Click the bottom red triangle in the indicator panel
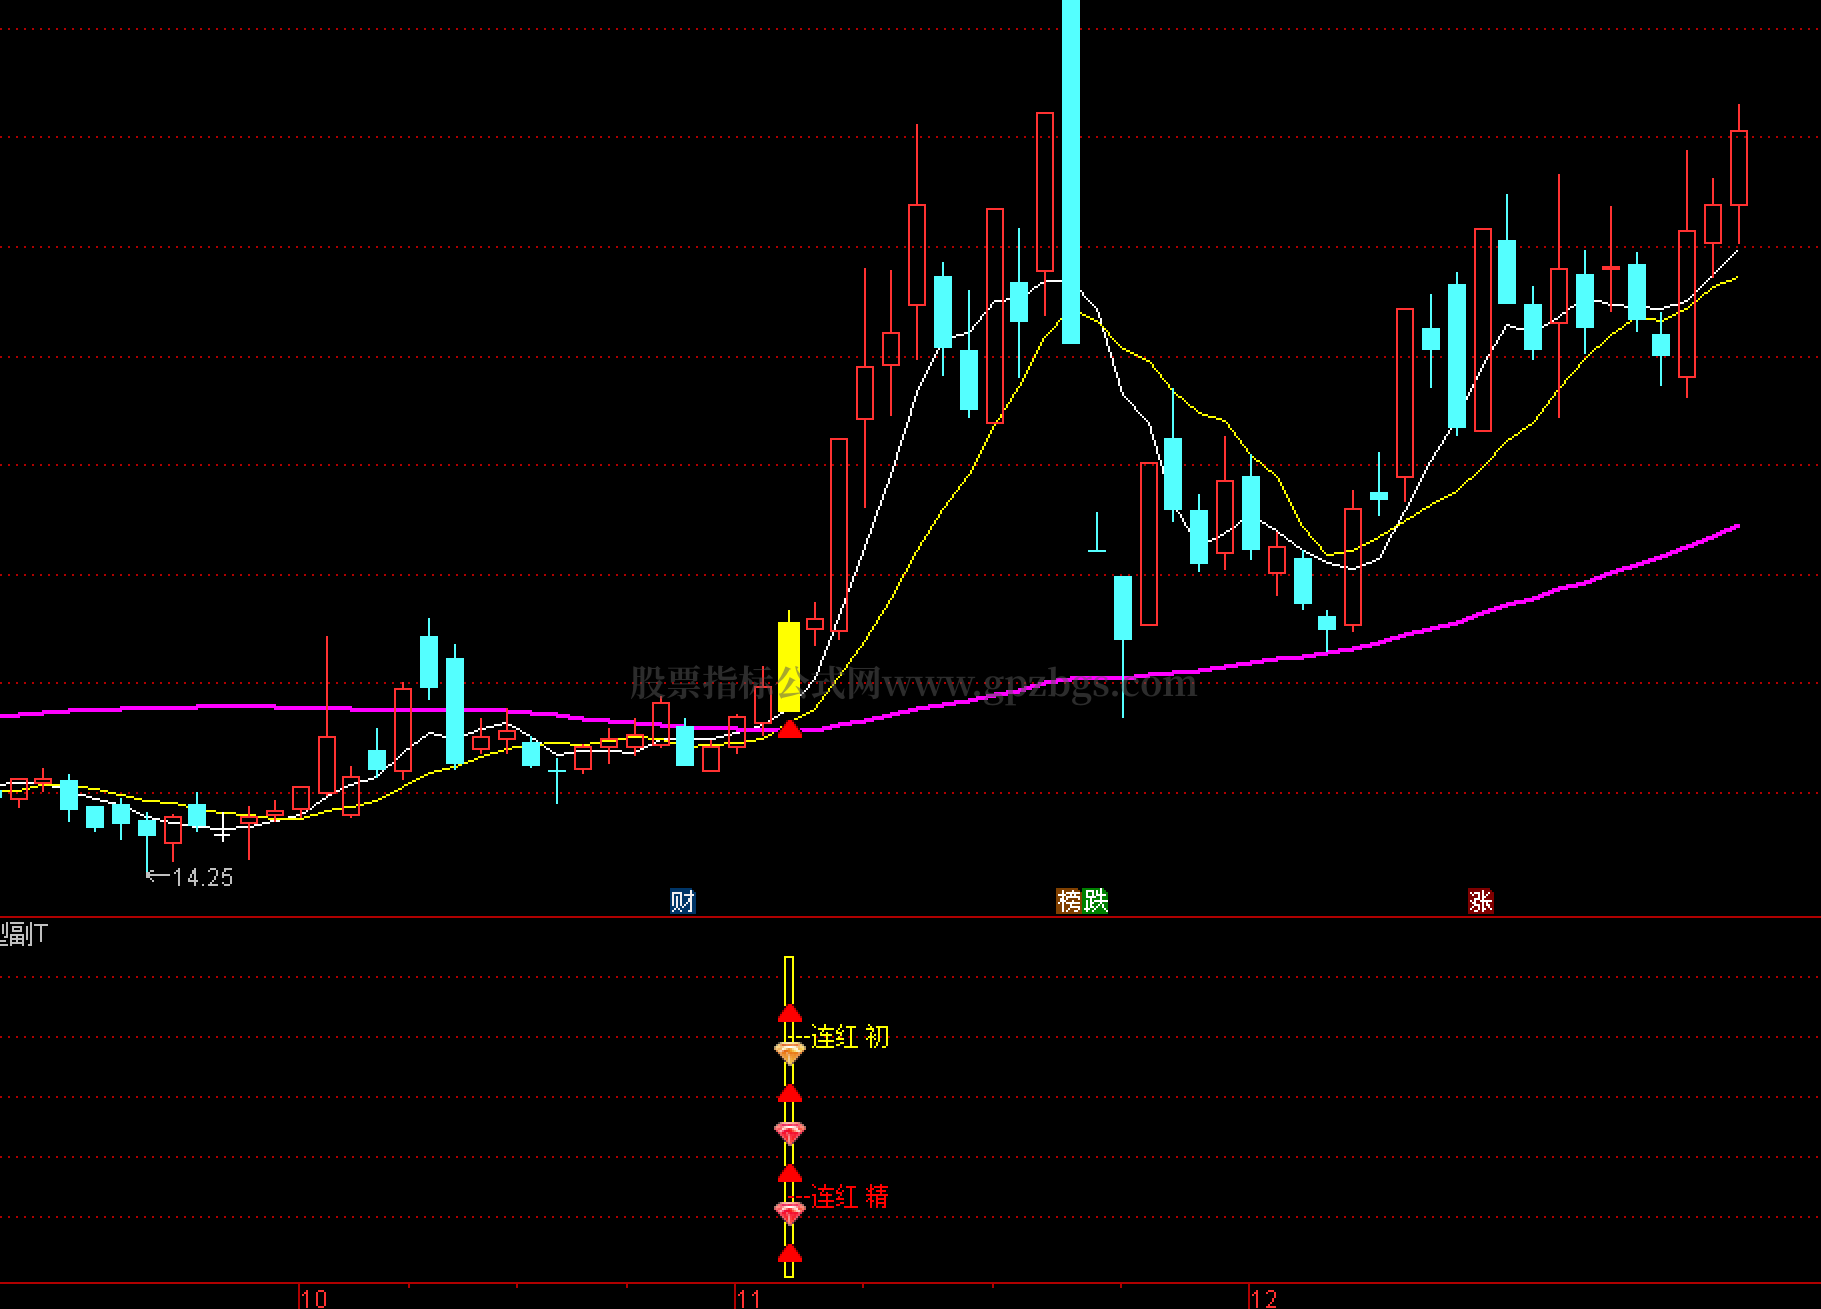Viewport: 1821px width, 1309px height. (x=789, y=1254)
